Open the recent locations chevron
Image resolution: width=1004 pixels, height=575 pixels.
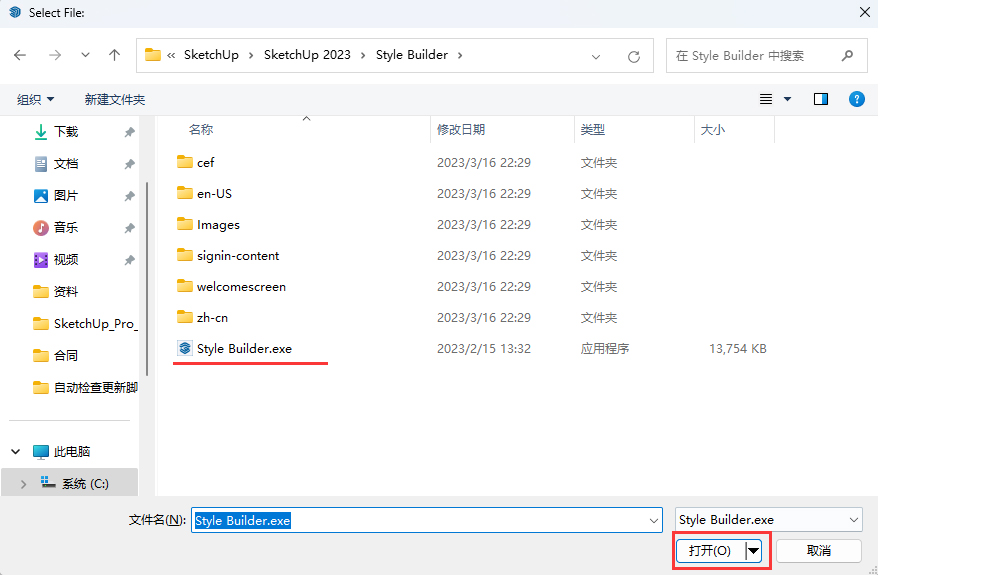[85, 55]
